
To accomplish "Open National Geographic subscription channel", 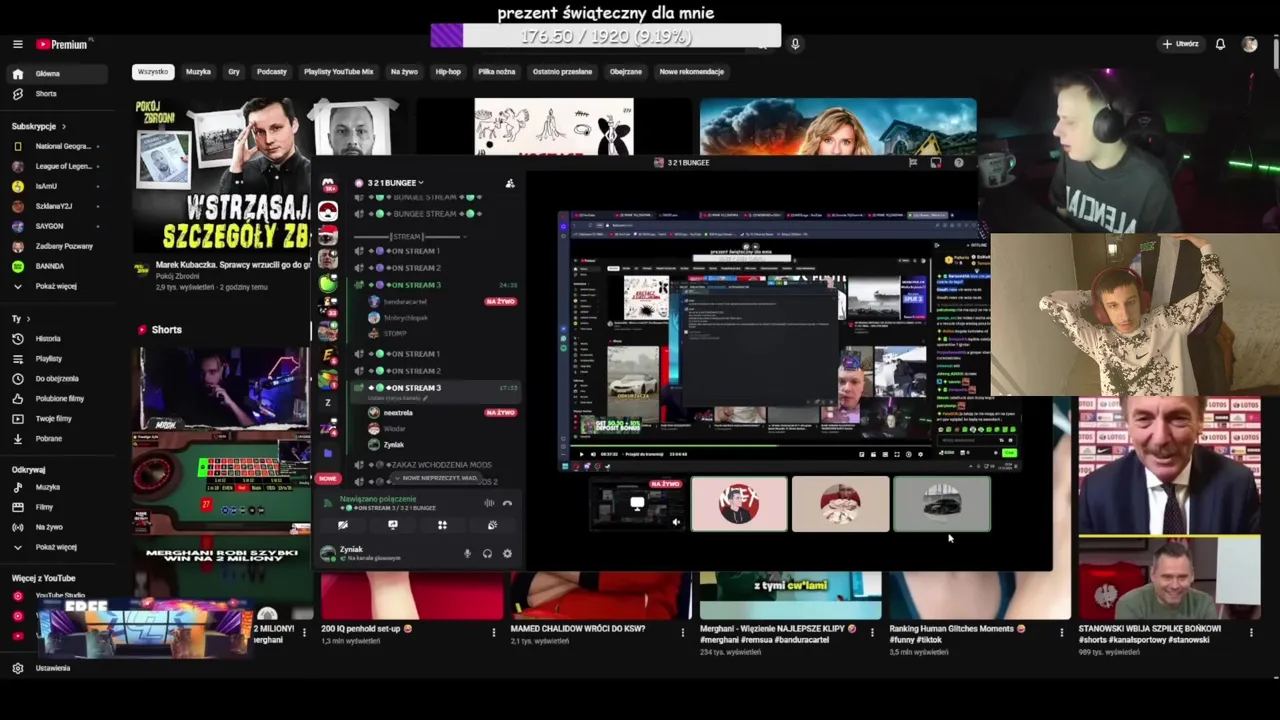I will click(55, 146).
